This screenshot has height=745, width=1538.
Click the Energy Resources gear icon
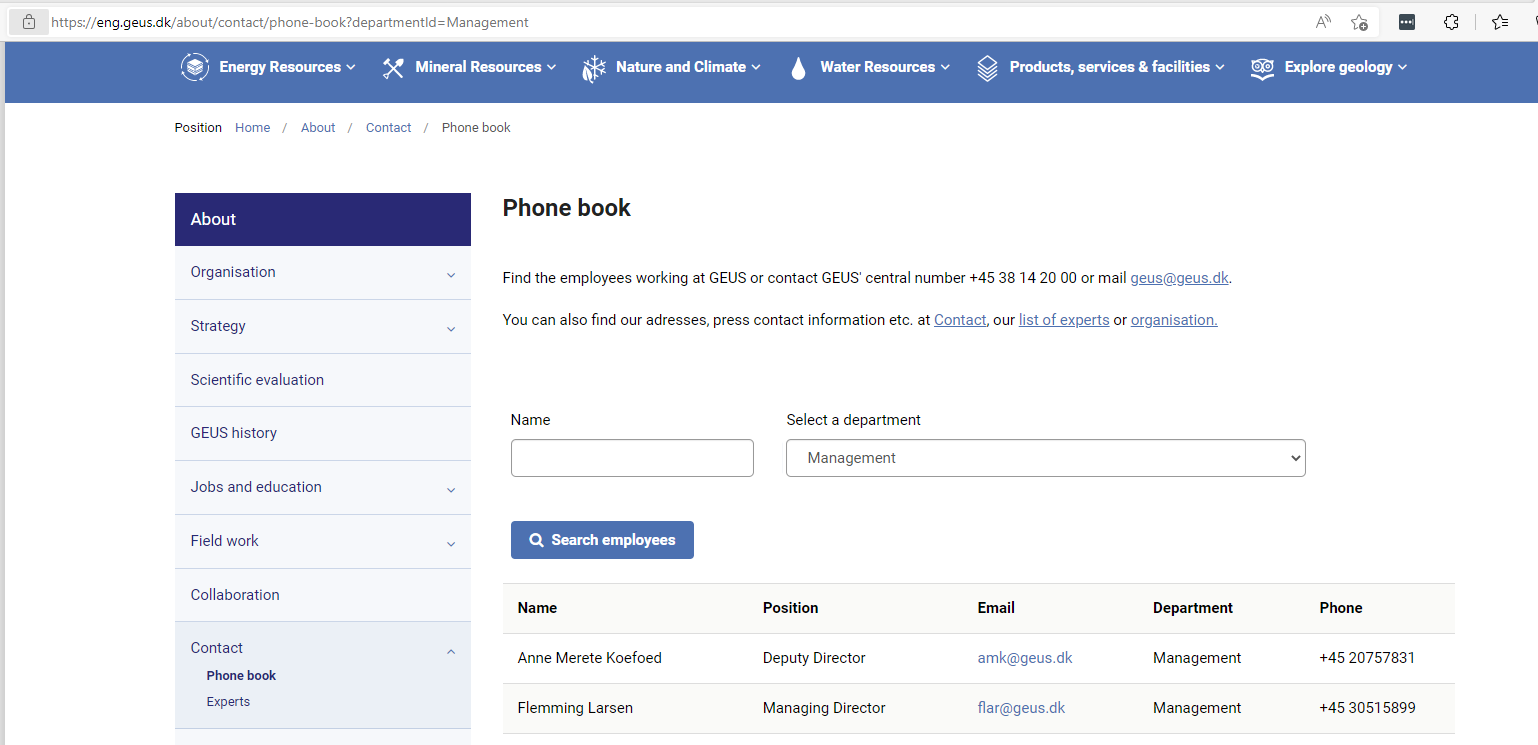194,67
